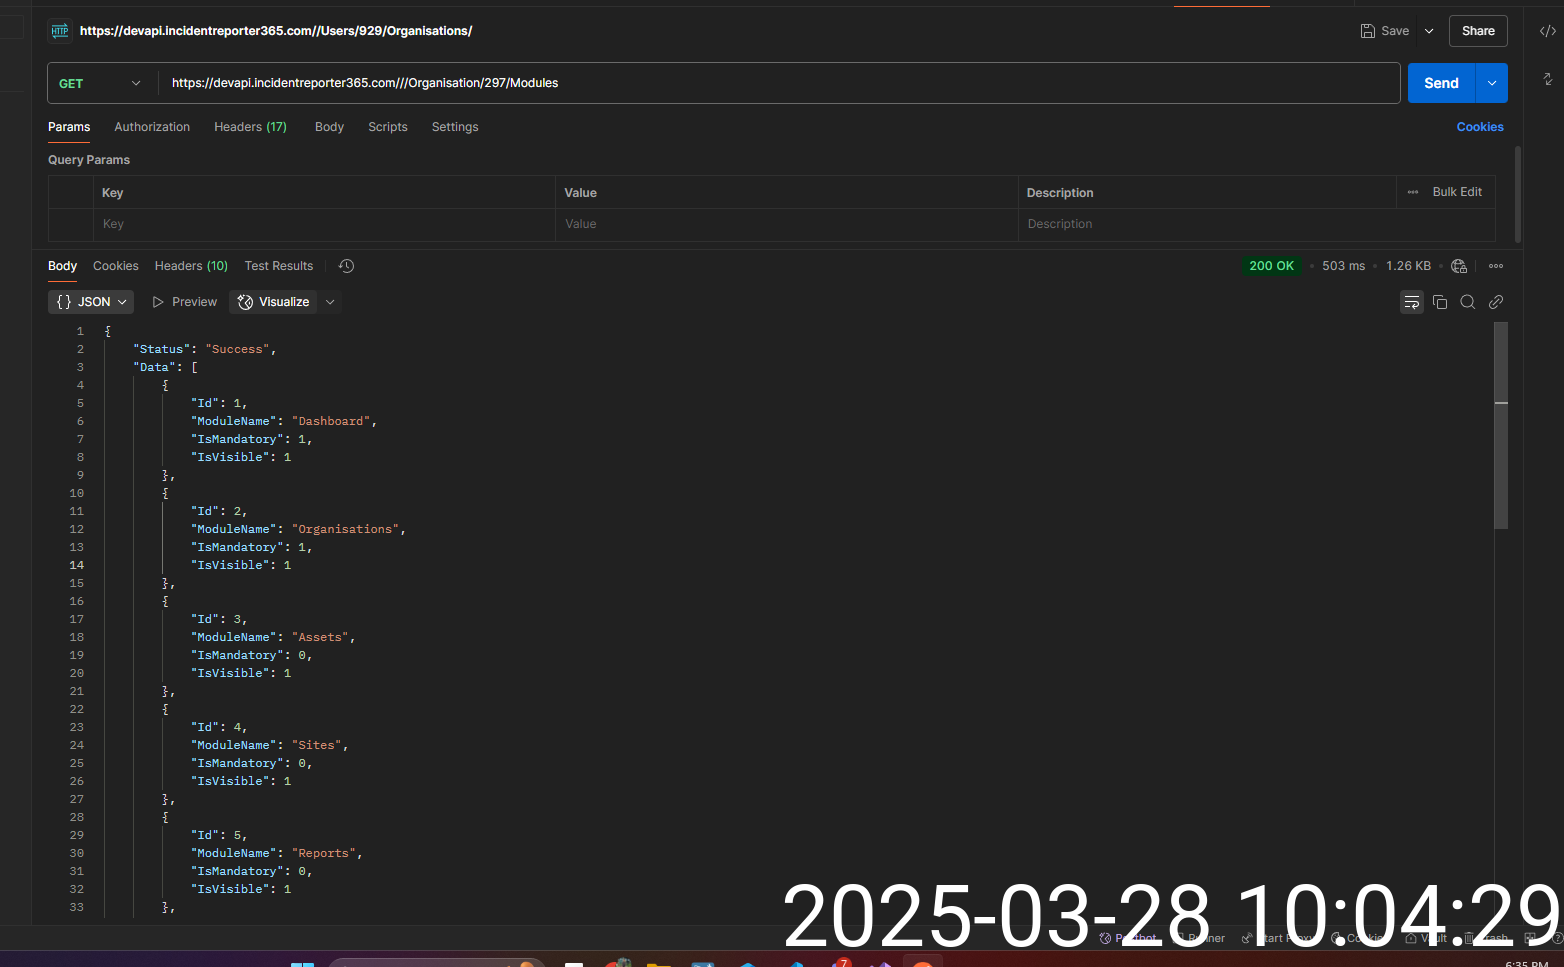The height and width of the screenshot is (967, 1564).
Task: Open the response history clock icon
Action: tap(346, 266)
